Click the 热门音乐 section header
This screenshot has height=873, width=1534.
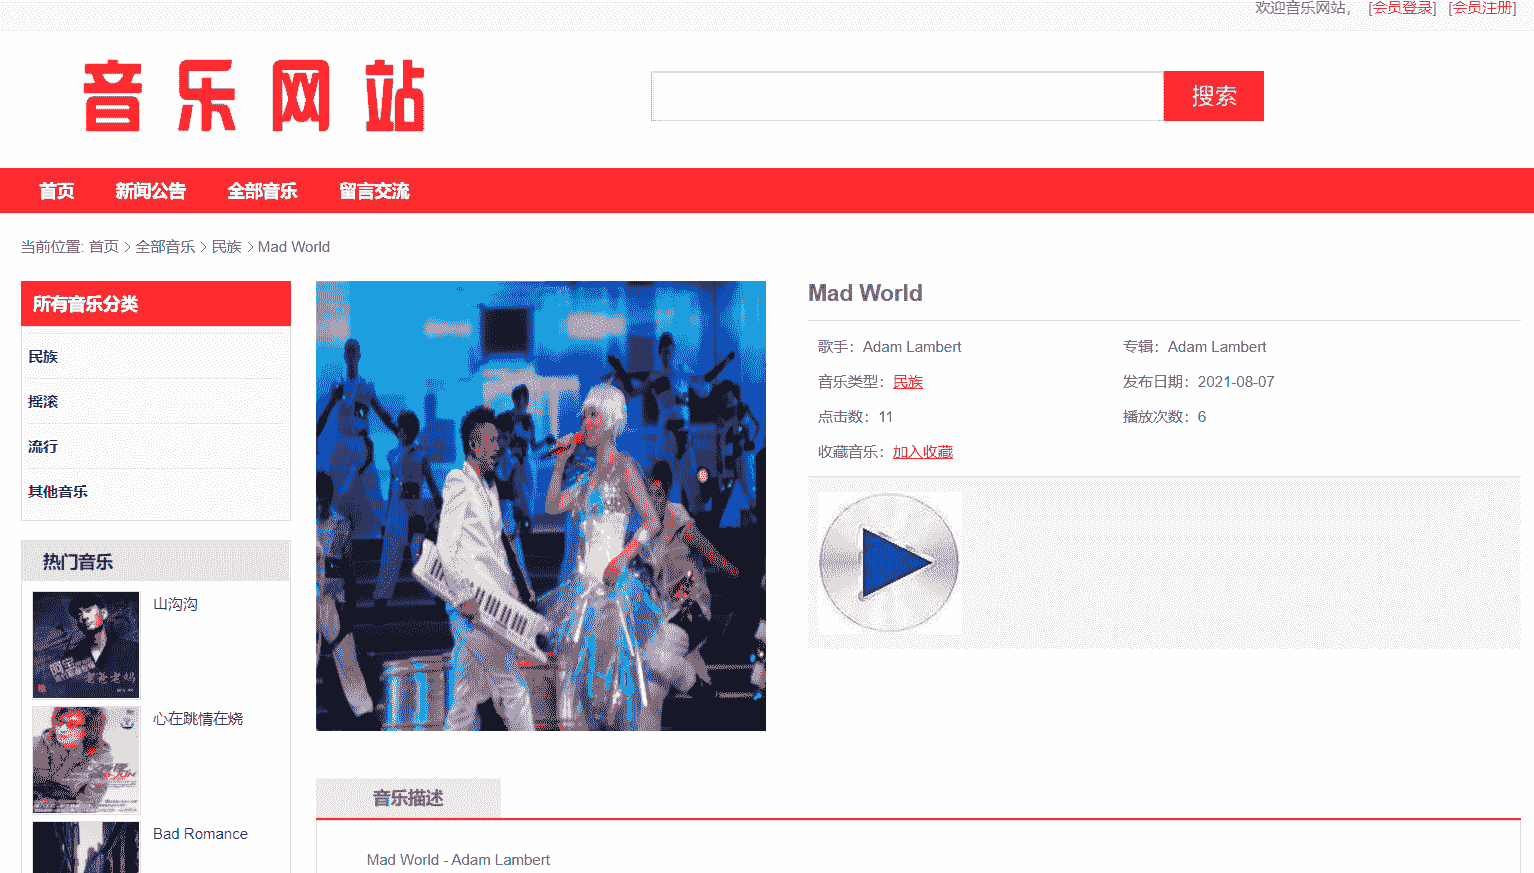pyautogui.click(x=156, y=561)
